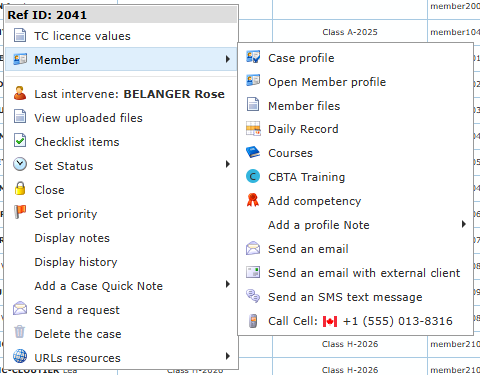Image resolution: width=480 pixels, height=375 pixels.
Task: Open Daily Record
Action: 355,129
